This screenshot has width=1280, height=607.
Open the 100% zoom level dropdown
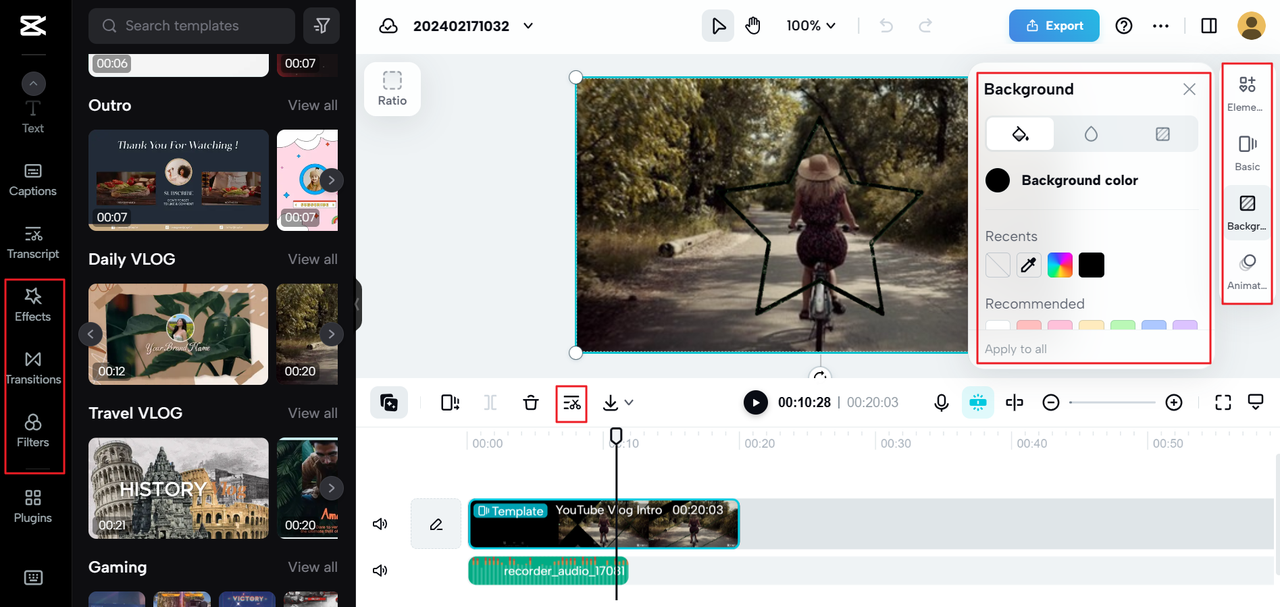811,26
